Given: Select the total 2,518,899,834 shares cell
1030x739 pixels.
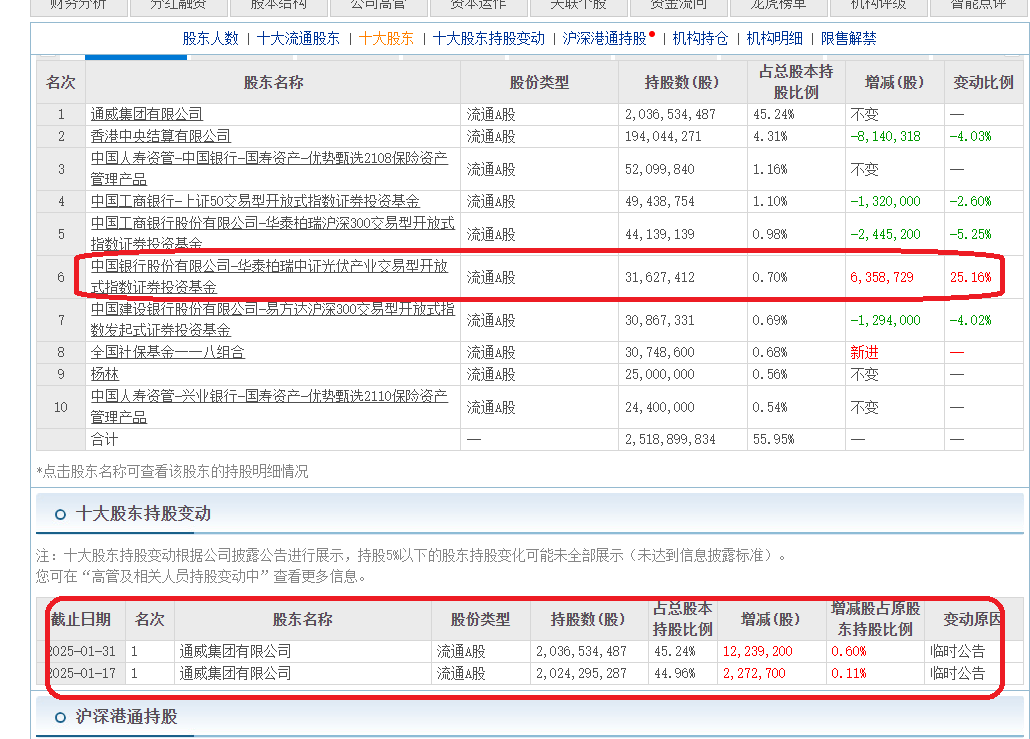Looking at the screenshot, I should (670, 439).
